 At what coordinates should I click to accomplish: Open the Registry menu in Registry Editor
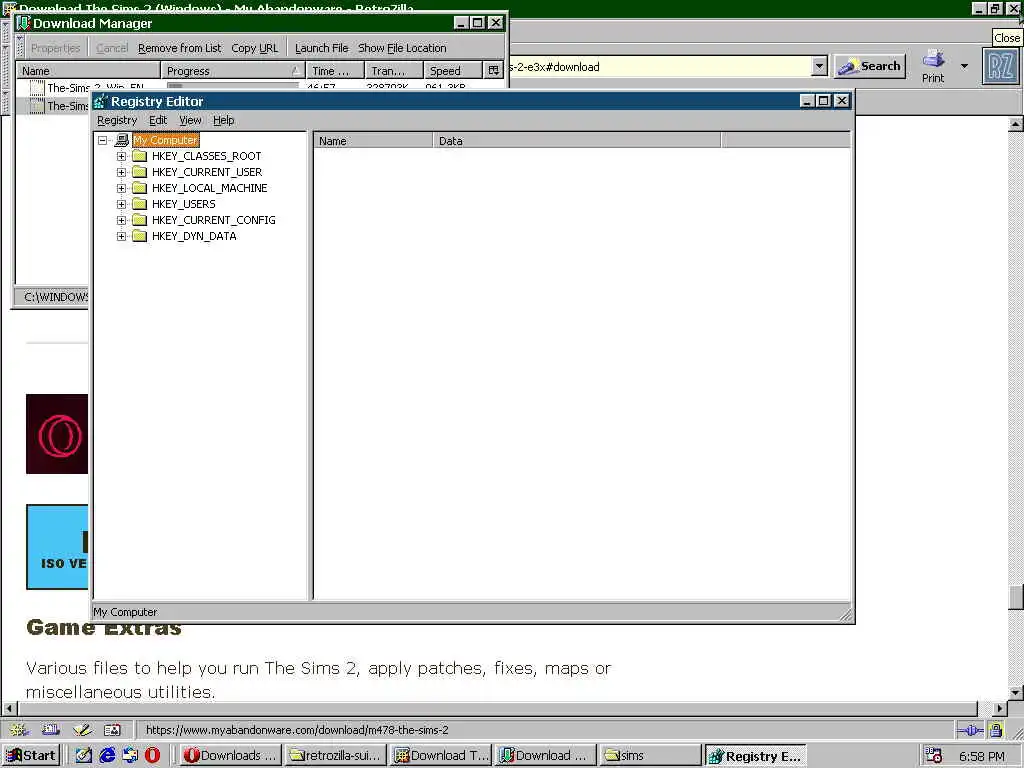(117, 120)
